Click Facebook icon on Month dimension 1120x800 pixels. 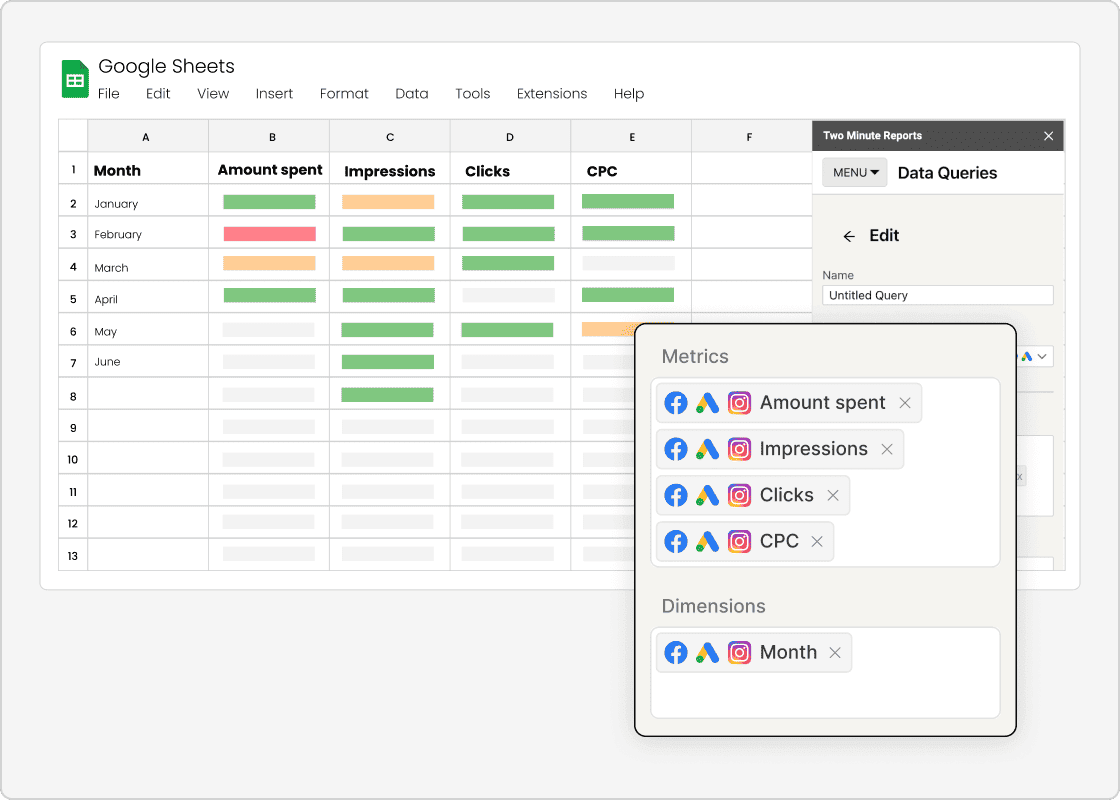click(676, 651)
